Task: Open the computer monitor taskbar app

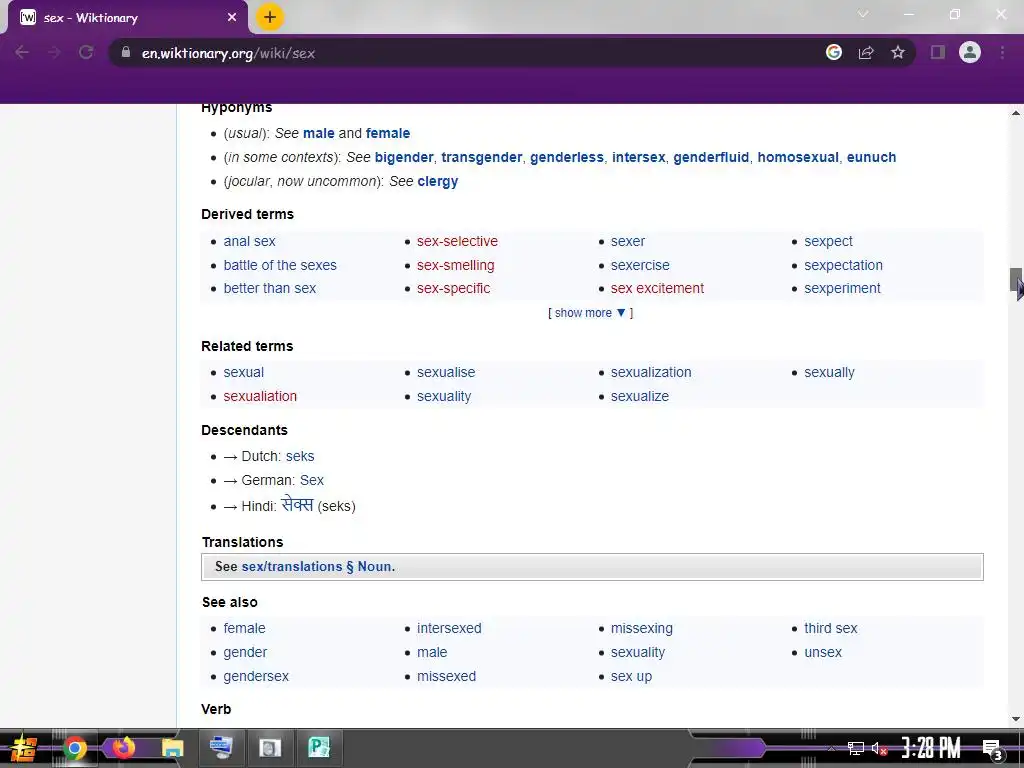Action: pyautogui.click(x=221, y=747)
